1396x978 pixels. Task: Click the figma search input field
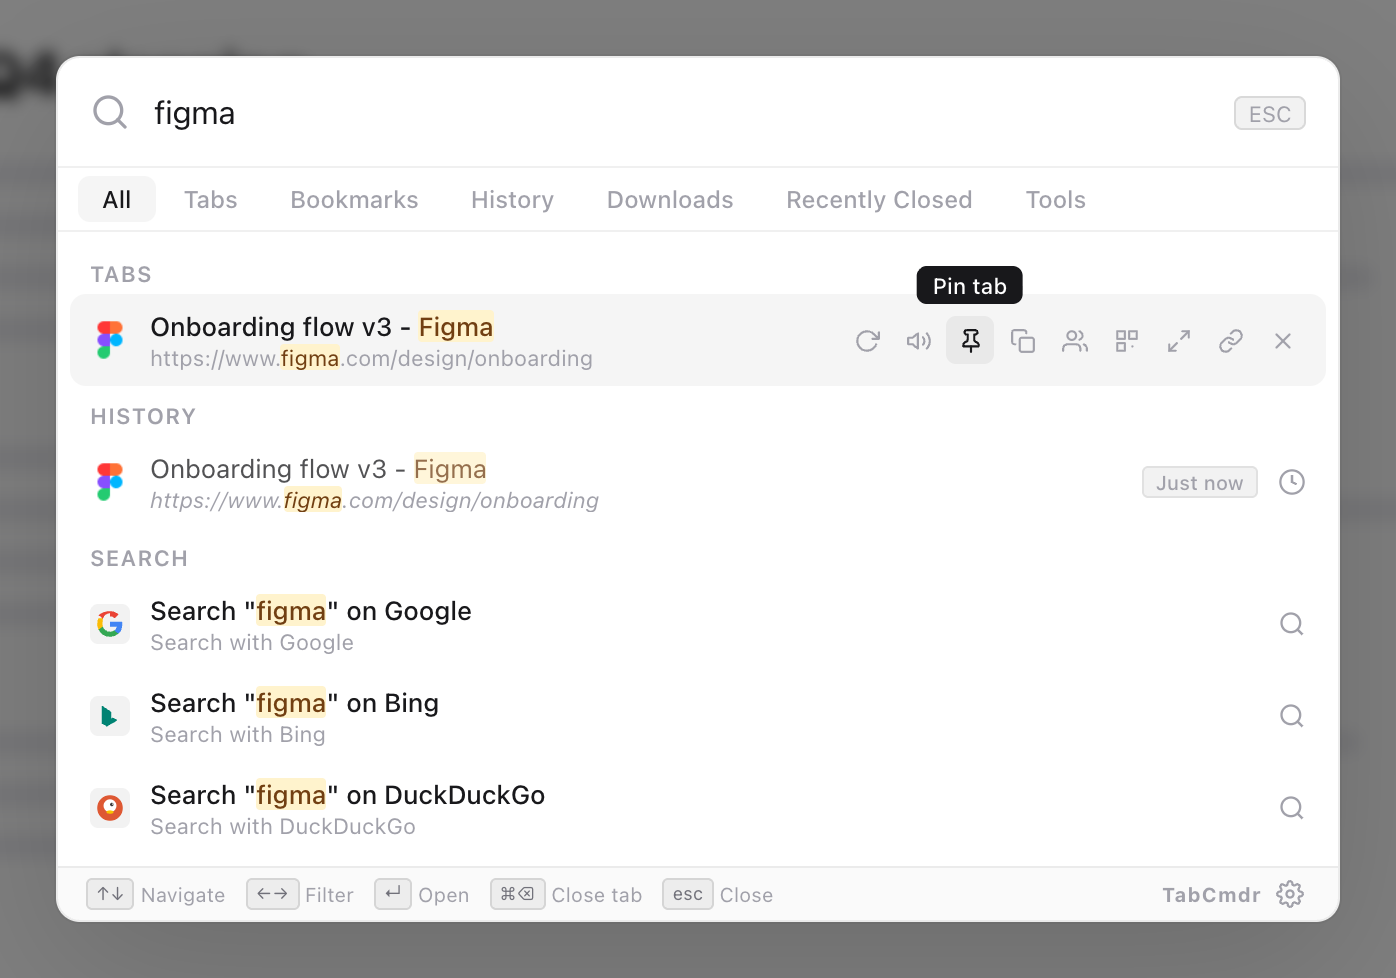click(x=680, y=113)
